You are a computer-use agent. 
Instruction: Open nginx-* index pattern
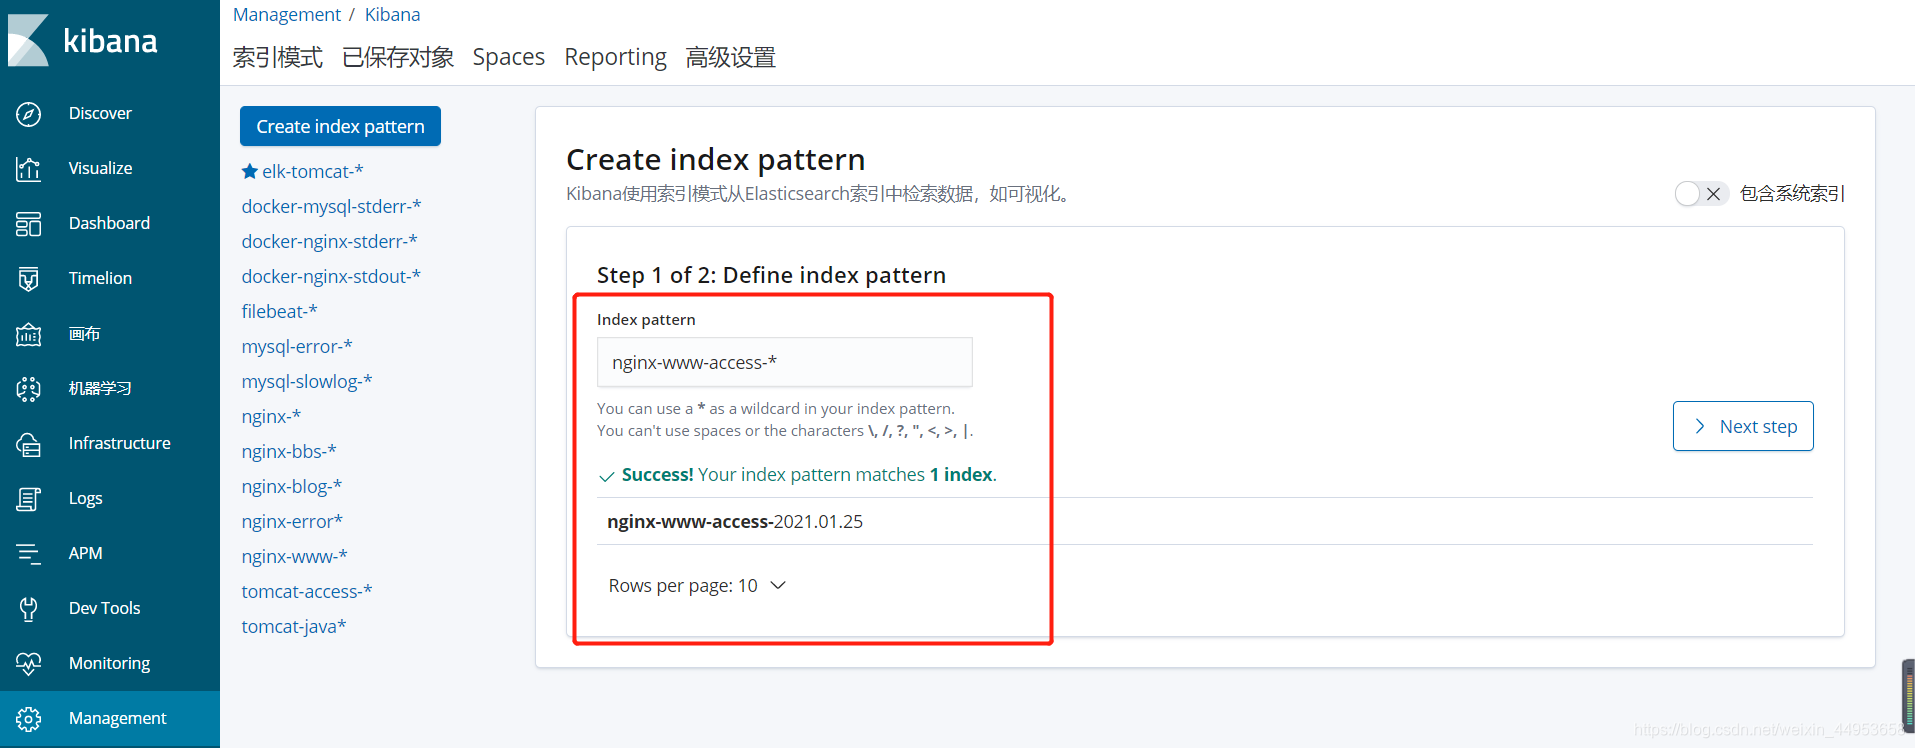[271, 416]
